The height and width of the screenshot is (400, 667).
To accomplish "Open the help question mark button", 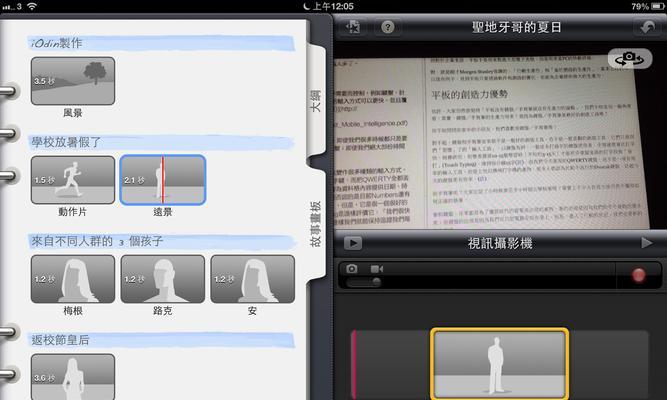I will [387, 27].
